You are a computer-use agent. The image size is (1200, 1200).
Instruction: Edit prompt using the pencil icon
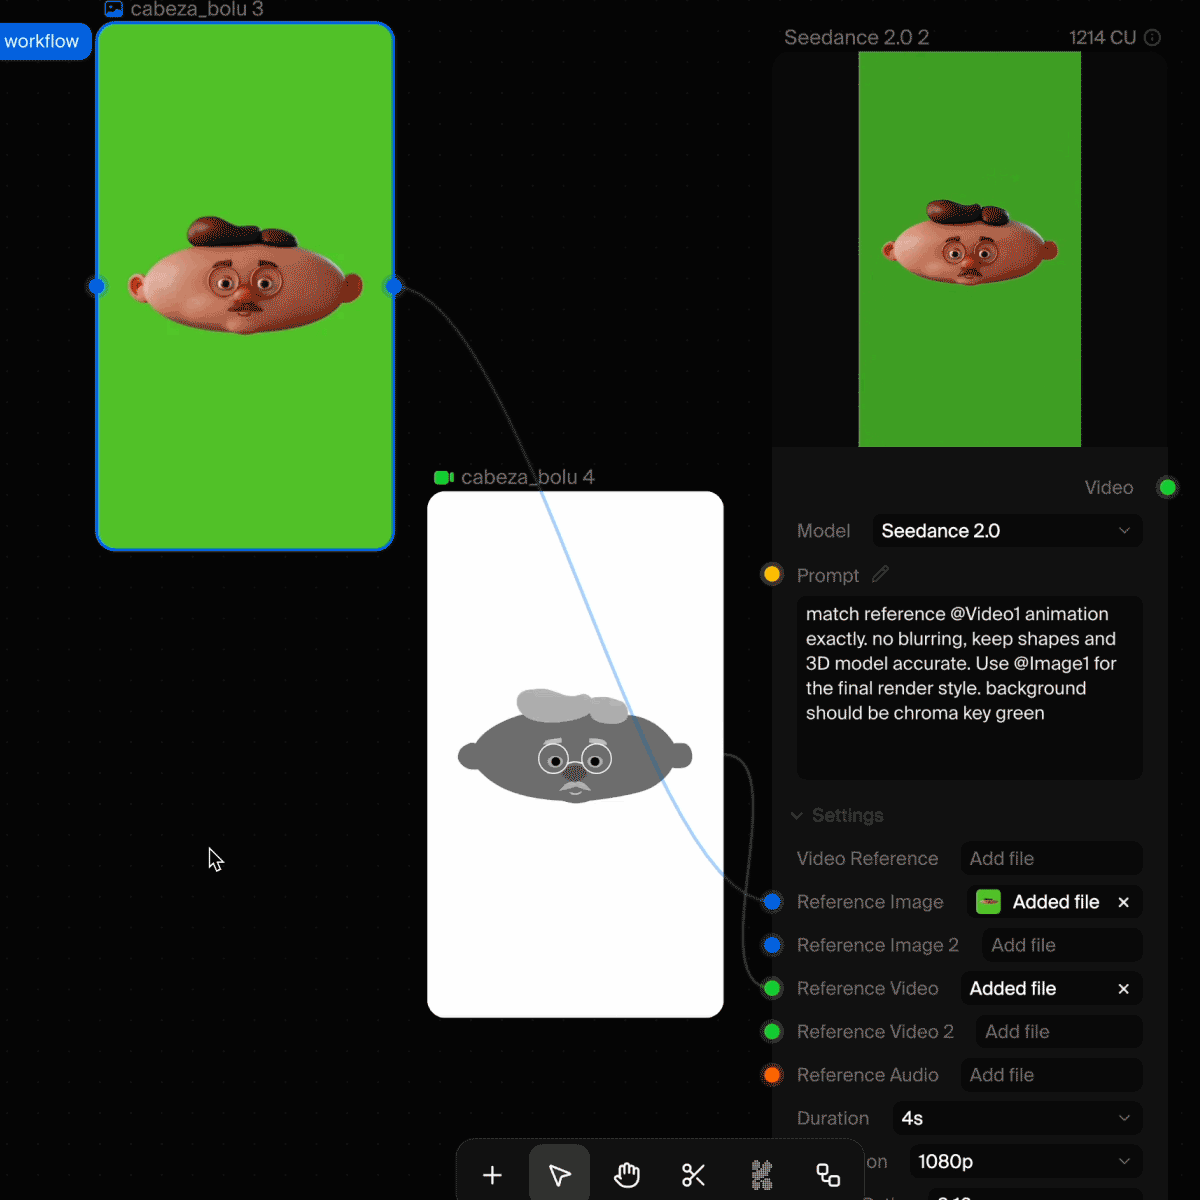(x=880, y=574)
